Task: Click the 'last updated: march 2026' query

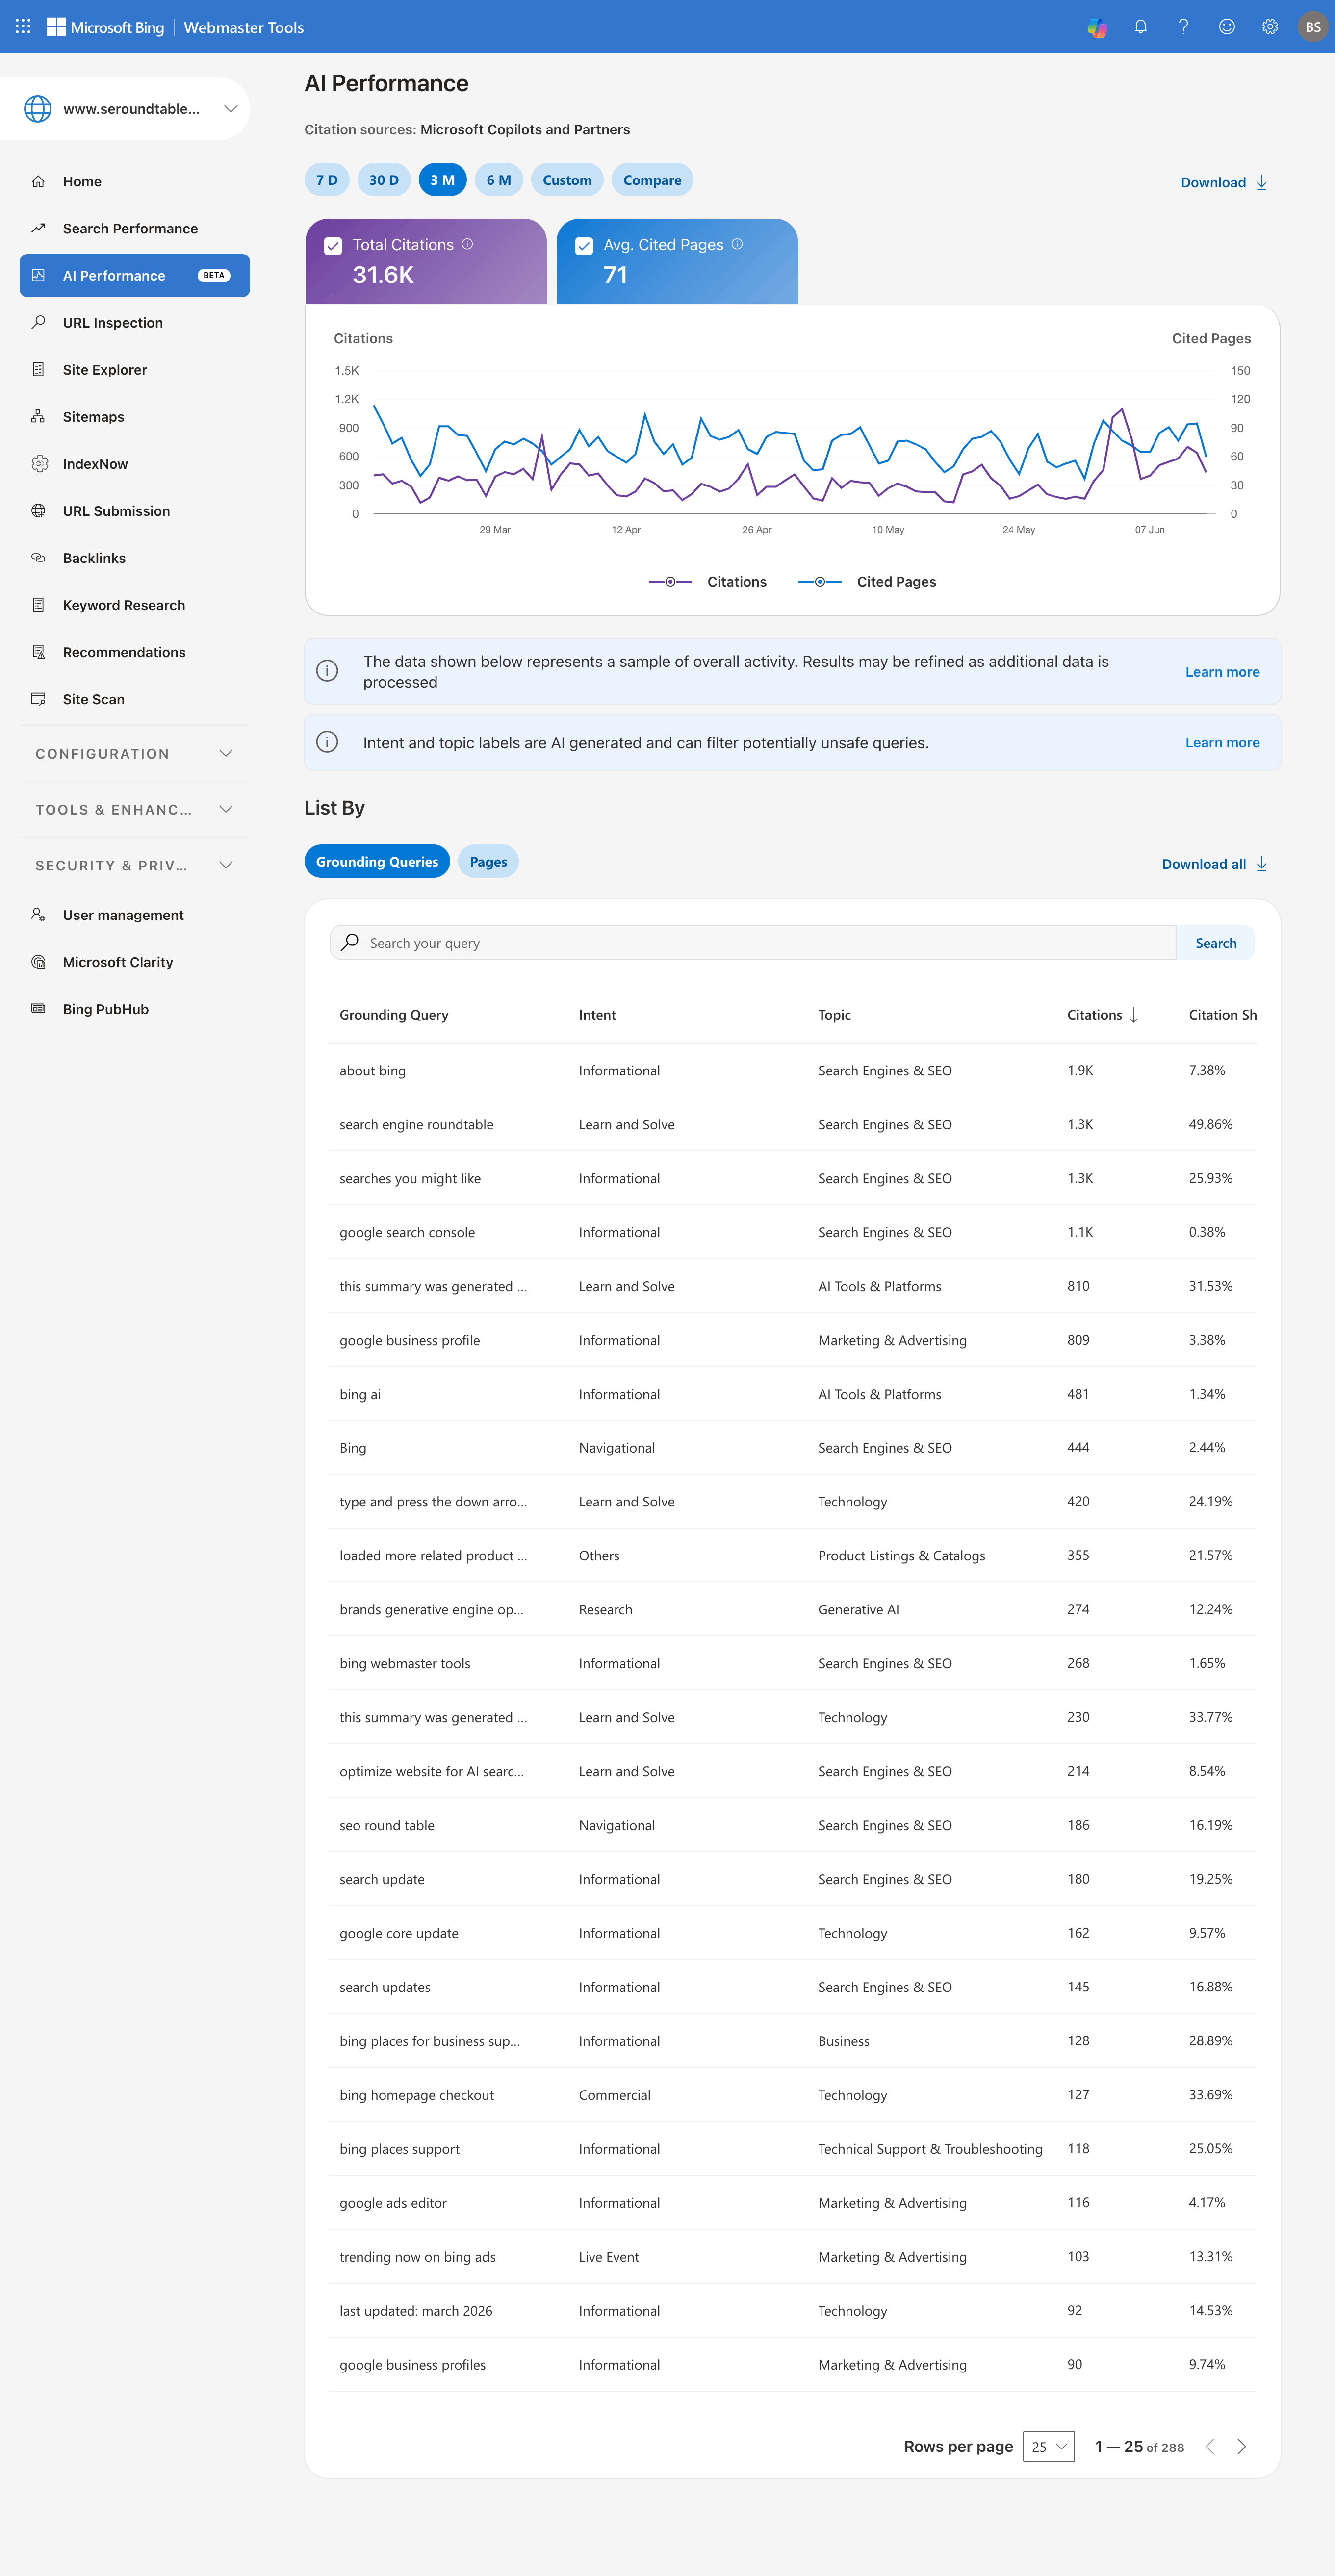Action: 415,2310
